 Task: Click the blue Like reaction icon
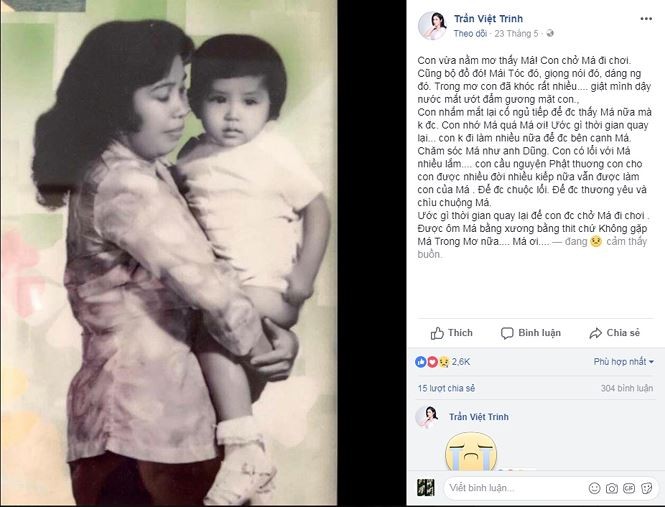(421, 362)
